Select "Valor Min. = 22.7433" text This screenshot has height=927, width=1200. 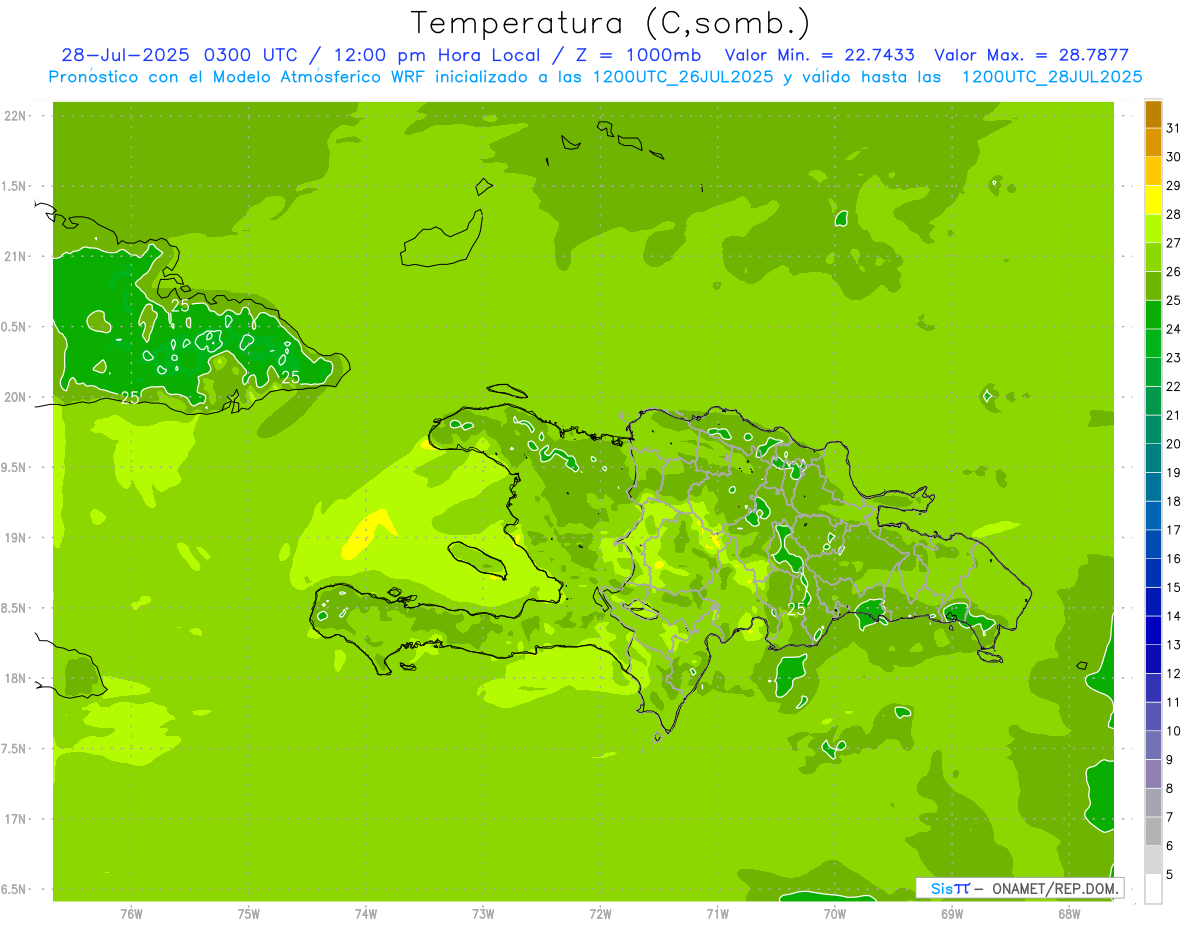click(x=819, y=55)
